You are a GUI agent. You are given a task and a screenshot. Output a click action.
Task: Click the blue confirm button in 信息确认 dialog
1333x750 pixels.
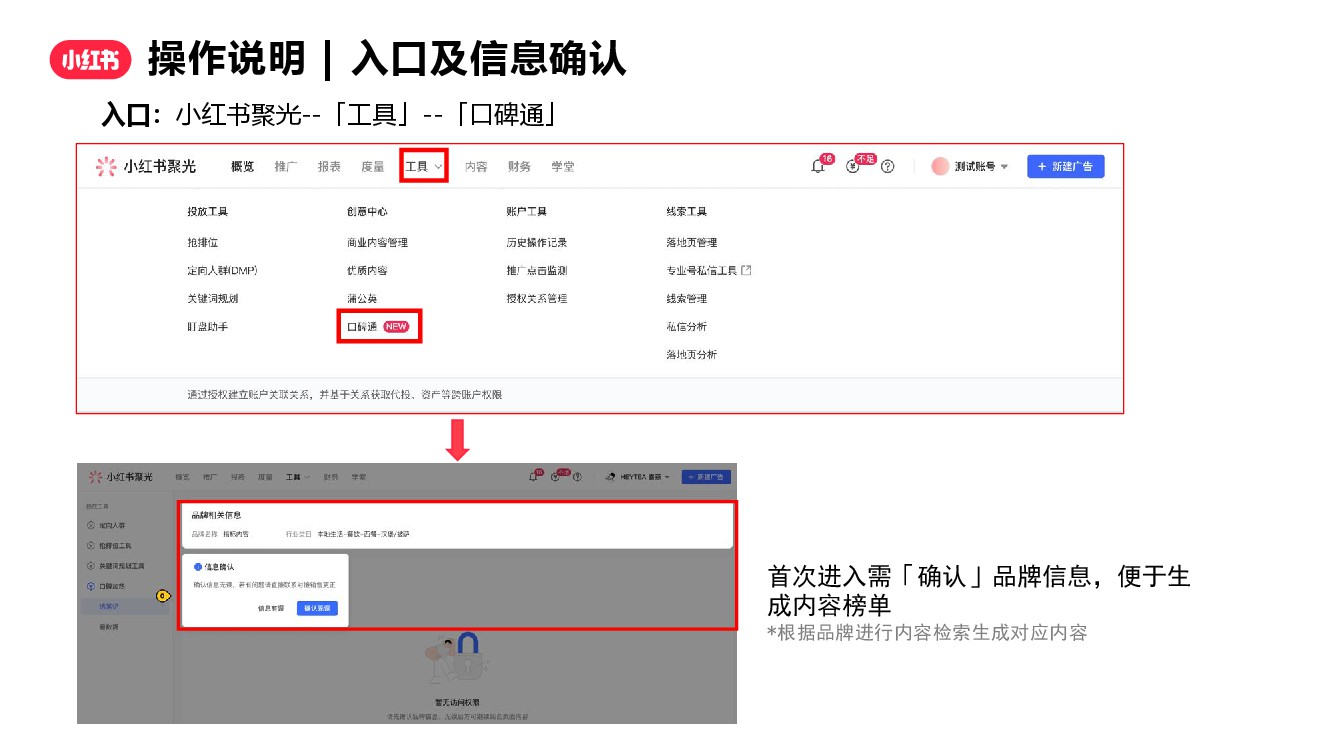317,608
